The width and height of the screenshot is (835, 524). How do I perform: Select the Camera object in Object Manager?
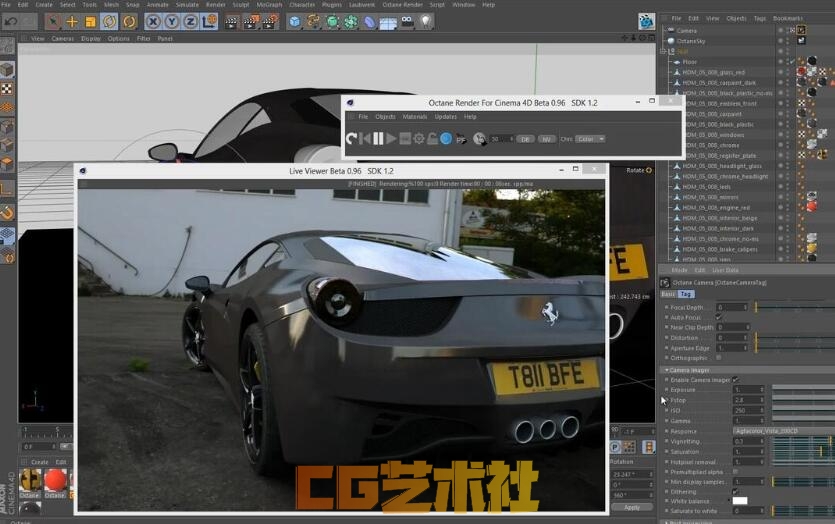686,31
